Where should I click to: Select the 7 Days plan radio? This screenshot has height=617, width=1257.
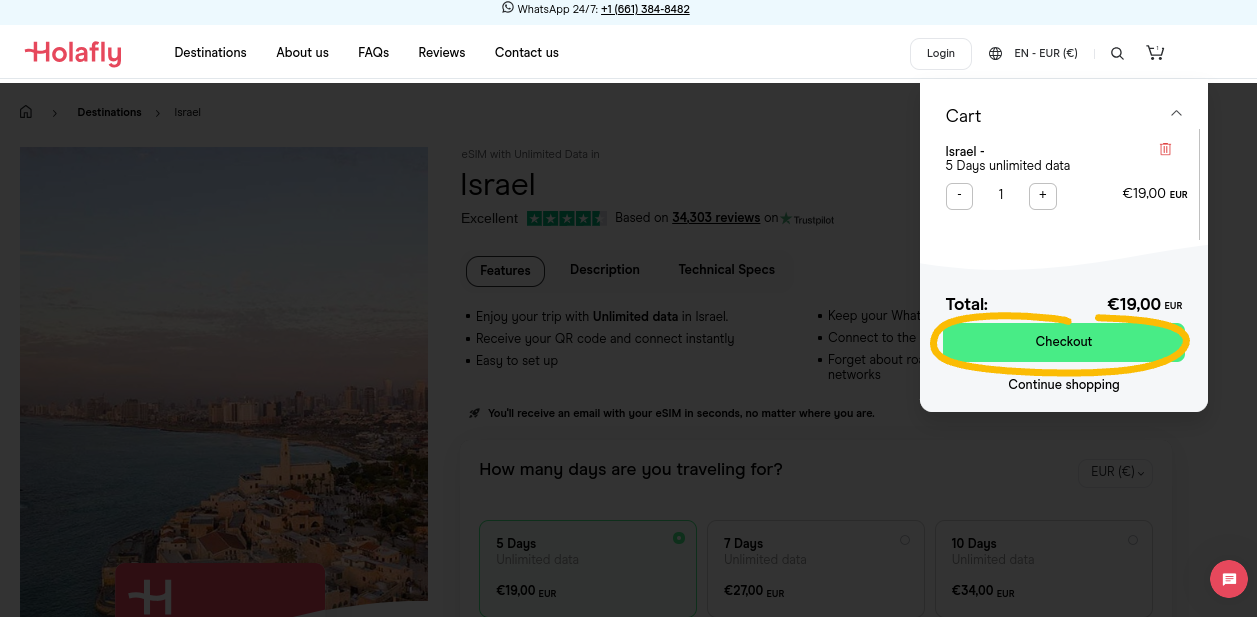tap(905, 540)
